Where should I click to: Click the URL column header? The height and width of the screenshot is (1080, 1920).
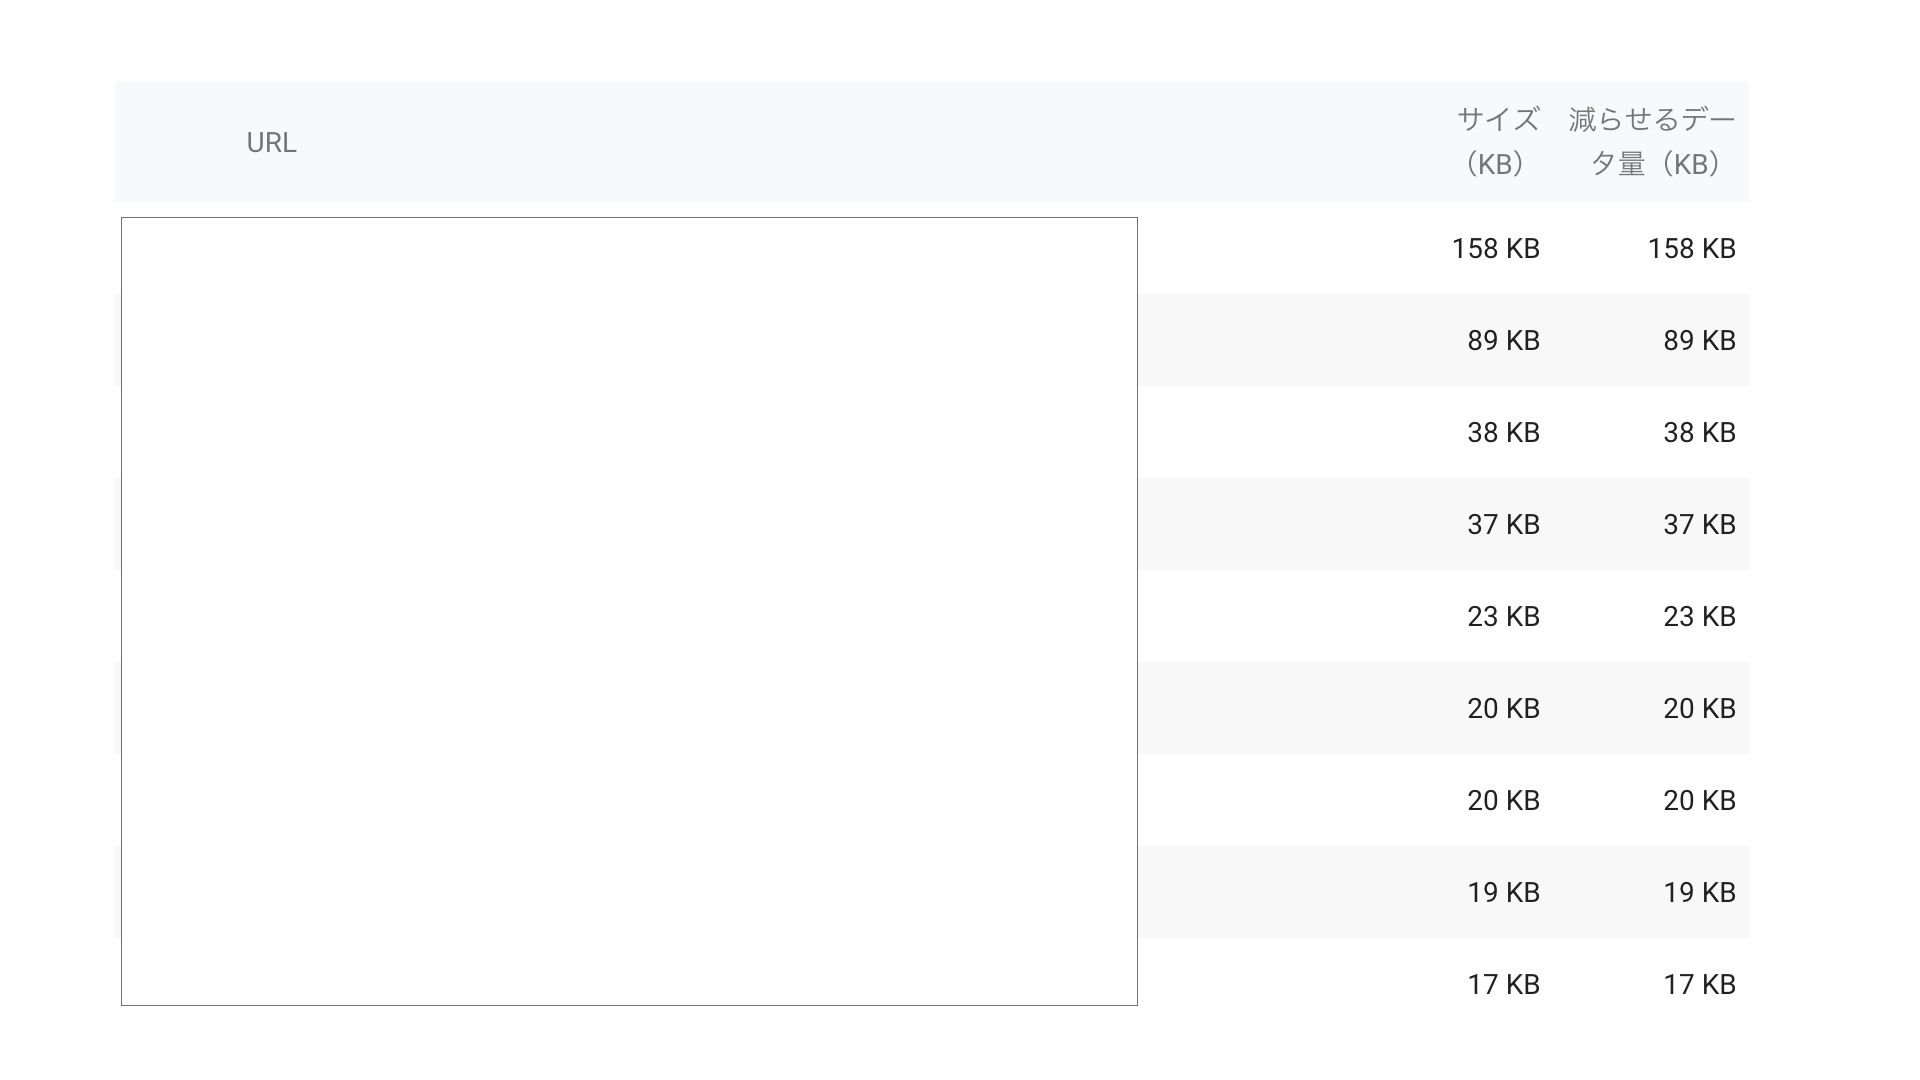tap(271, 143)
